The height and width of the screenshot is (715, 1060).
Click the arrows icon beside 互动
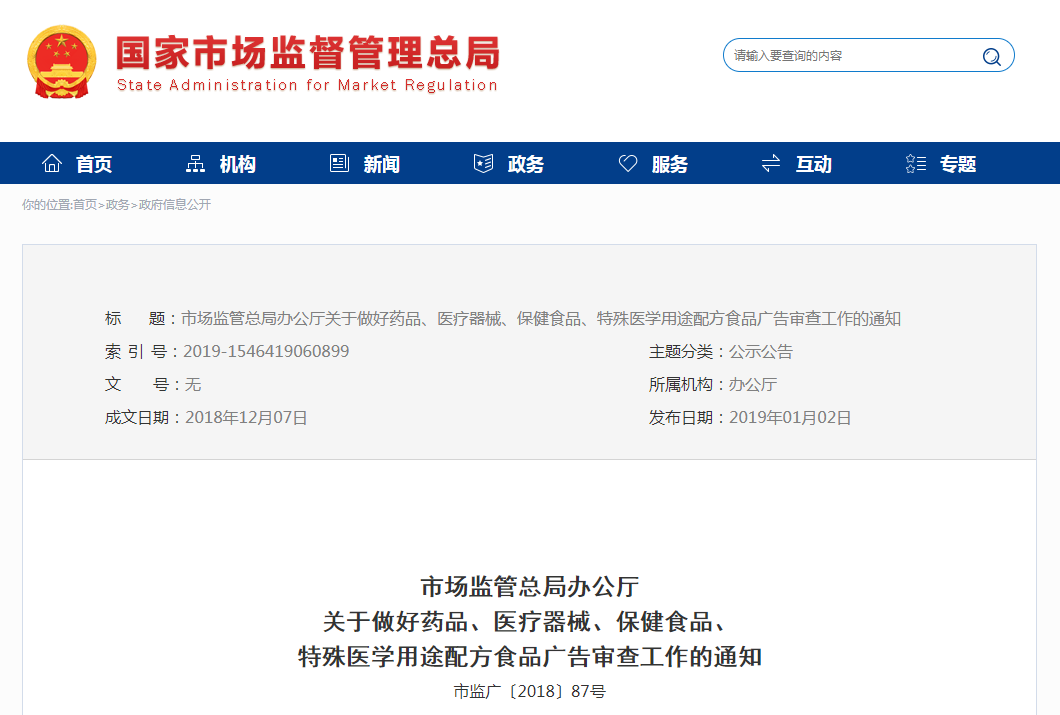(x=770, y=163)
